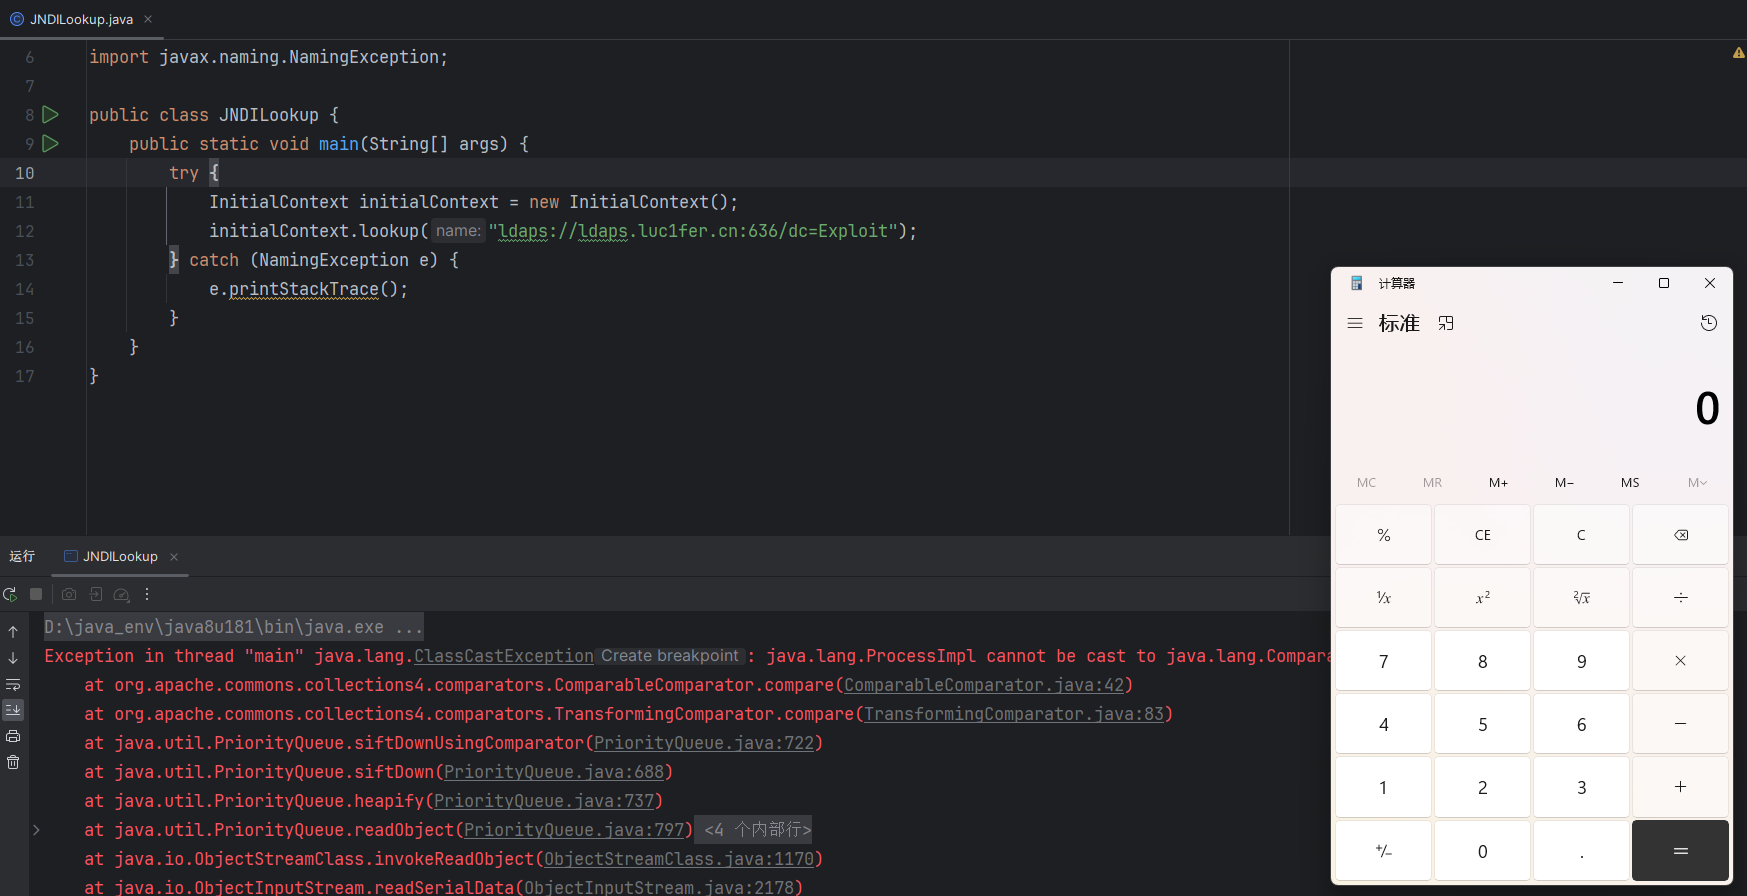The image size is (1747, 896).
Task: Click Calculator MS memory store
Action: pyautogui.click(x=1630, y=483)
